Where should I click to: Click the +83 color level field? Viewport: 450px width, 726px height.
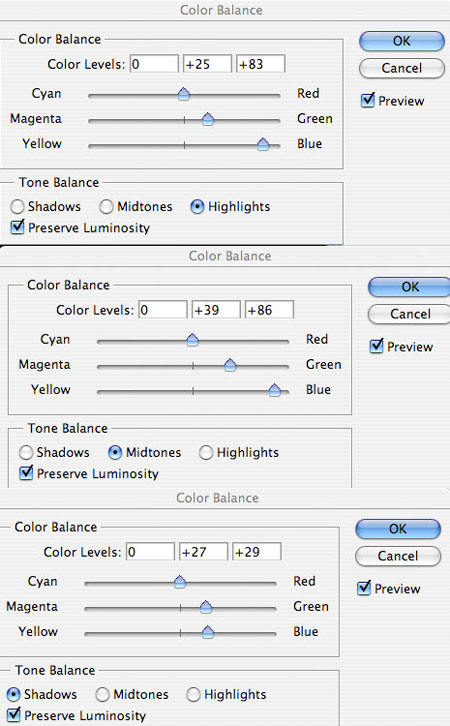260,64
